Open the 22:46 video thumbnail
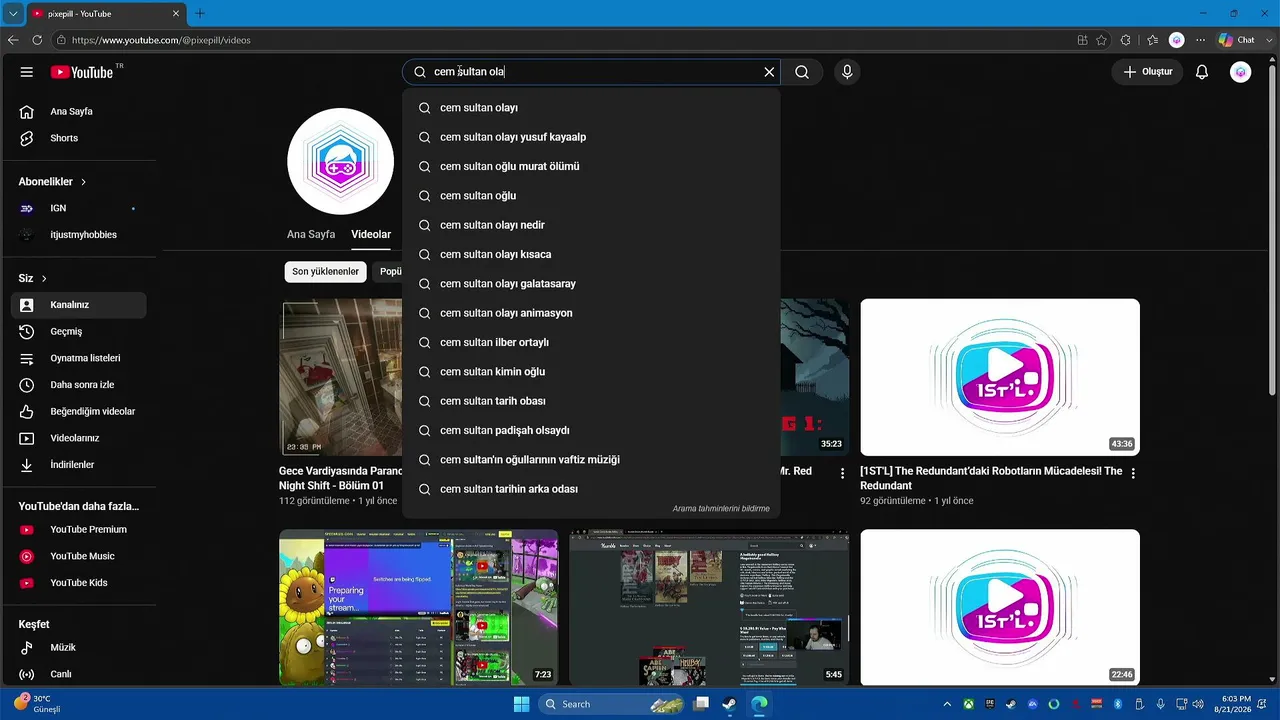Image resolution: width=1280 pixels, height=720 pixels. [1000, 607]
